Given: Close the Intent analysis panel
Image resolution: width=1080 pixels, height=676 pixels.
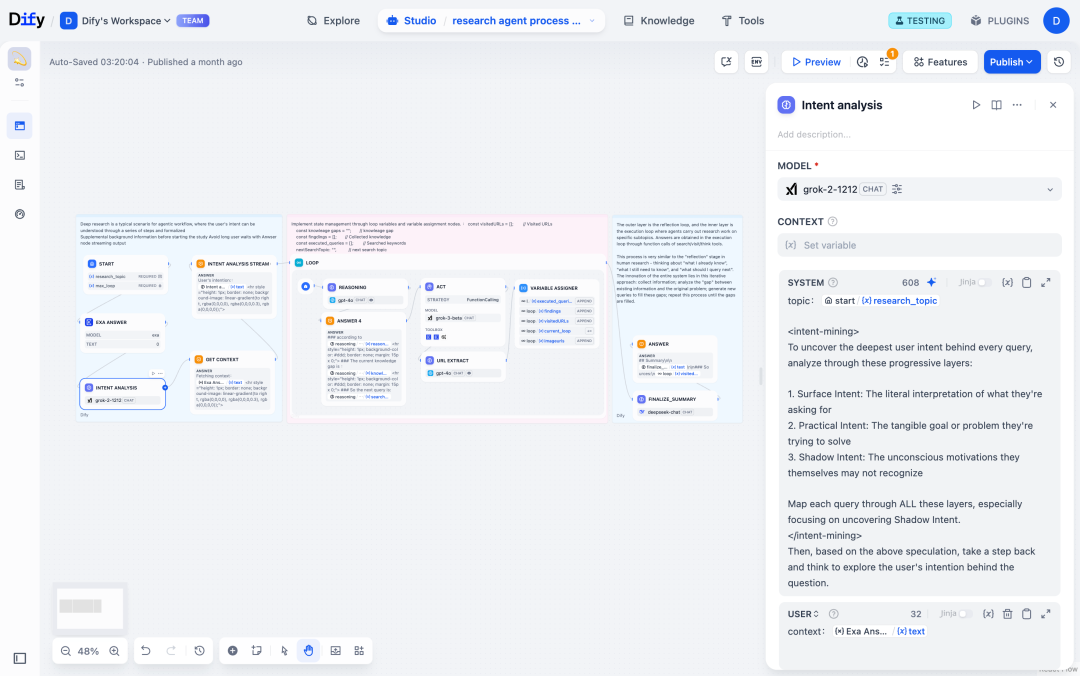Looking at the screenshot, I should point(1052,105).
